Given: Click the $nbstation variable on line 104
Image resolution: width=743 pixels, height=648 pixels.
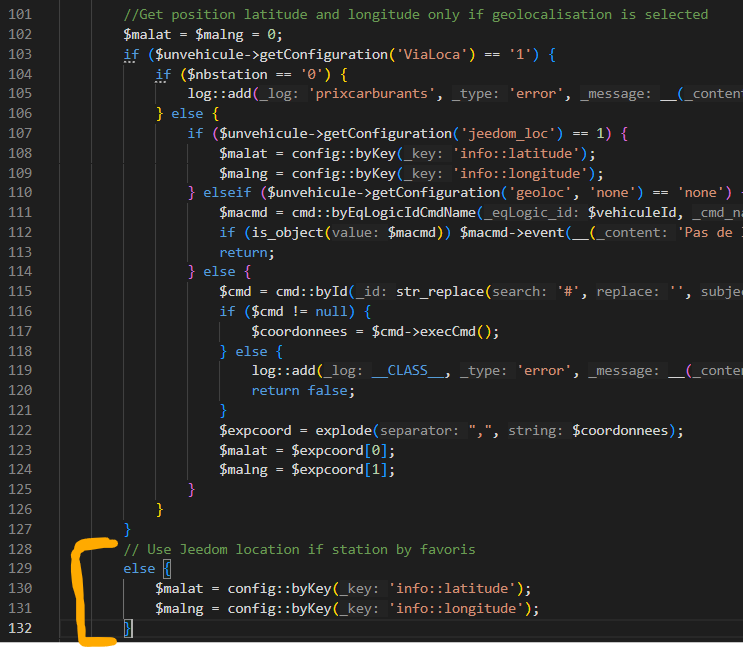Looking at the screenshot, I should tap(227, 74).
